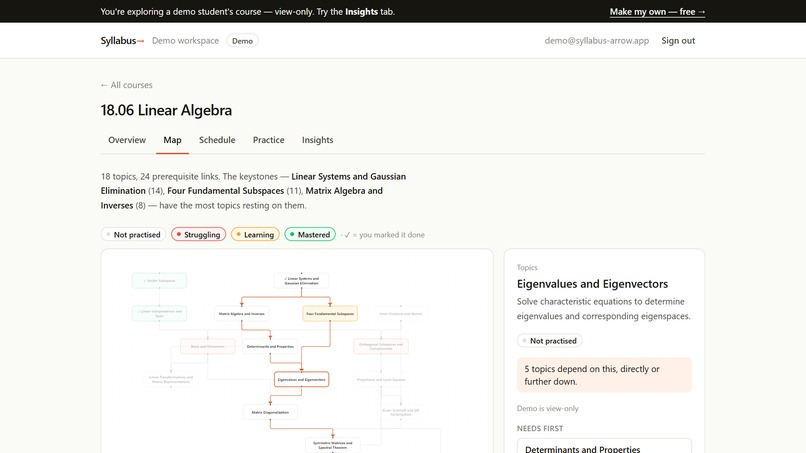This screenshot has width=806, height=453.
Task: Open the Insights tab link in the demo banner
Action: pyautogui.click(x=361, y=11)
